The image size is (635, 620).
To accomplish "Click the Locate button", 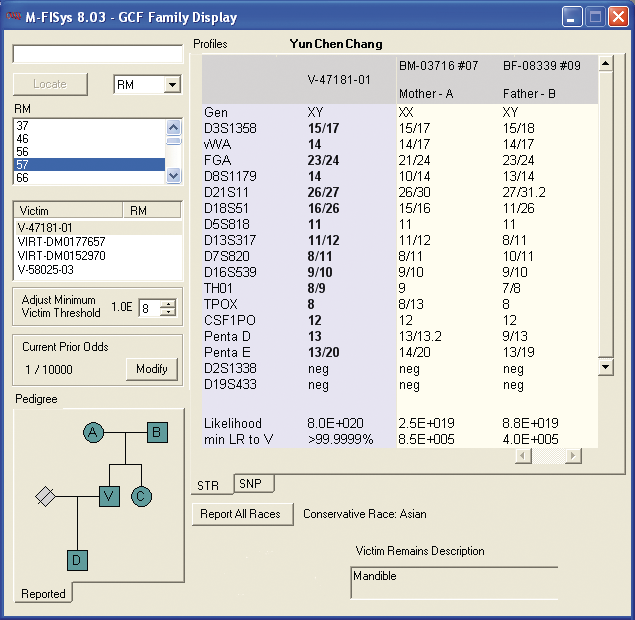I will [x=49, y=84].
